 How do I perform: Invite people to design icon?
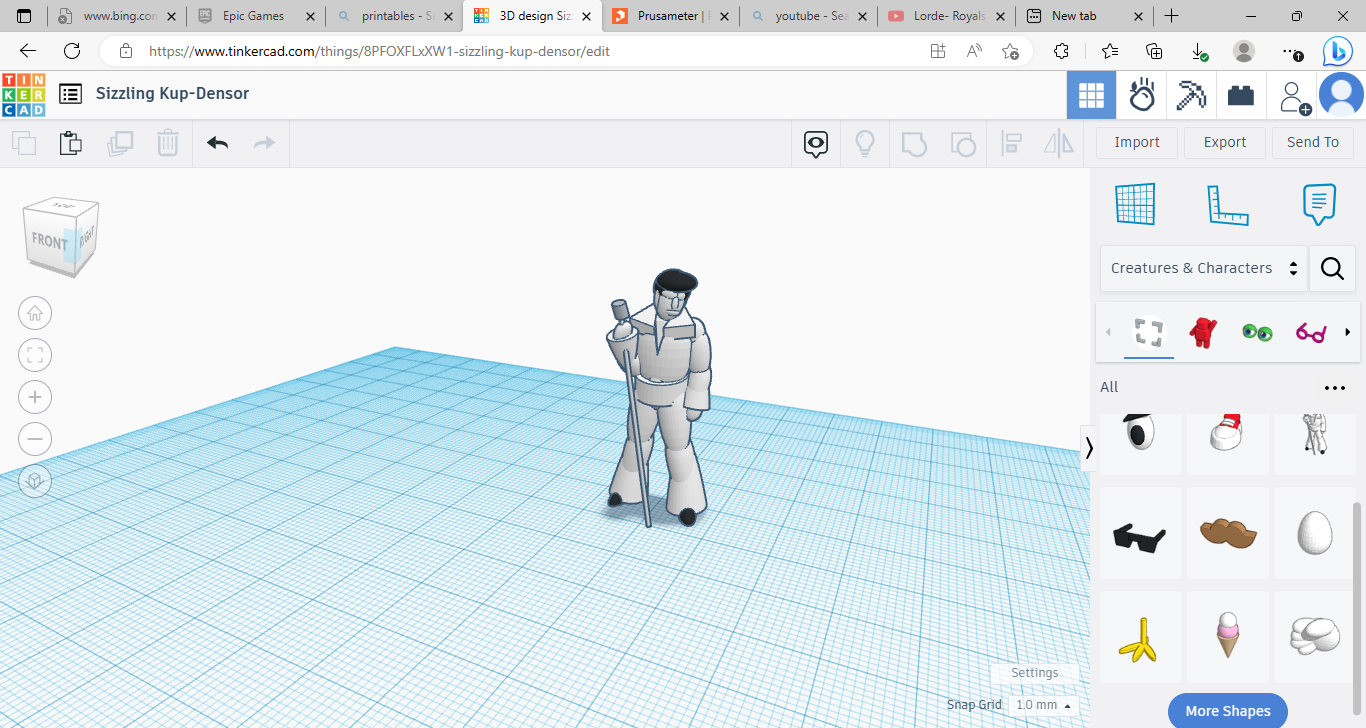(x=1293, y=96)
